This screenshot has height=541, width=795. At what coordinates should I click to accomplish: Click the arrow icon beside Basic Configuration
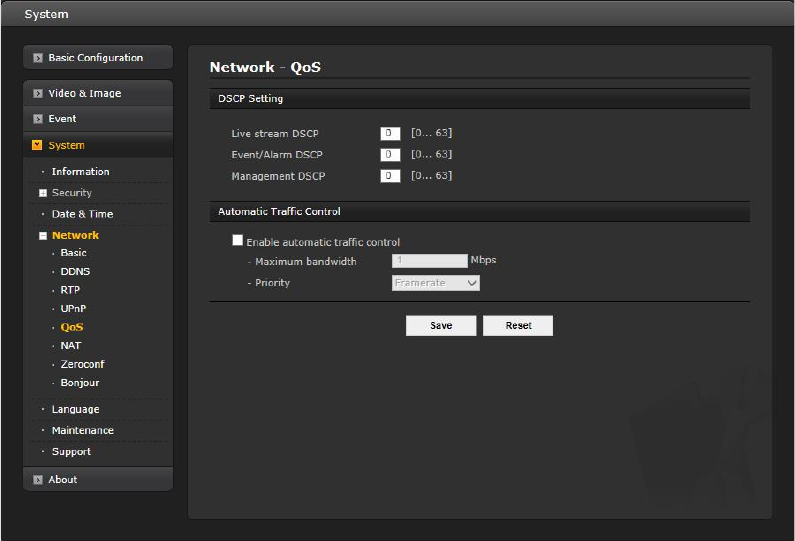click(38, 58)
